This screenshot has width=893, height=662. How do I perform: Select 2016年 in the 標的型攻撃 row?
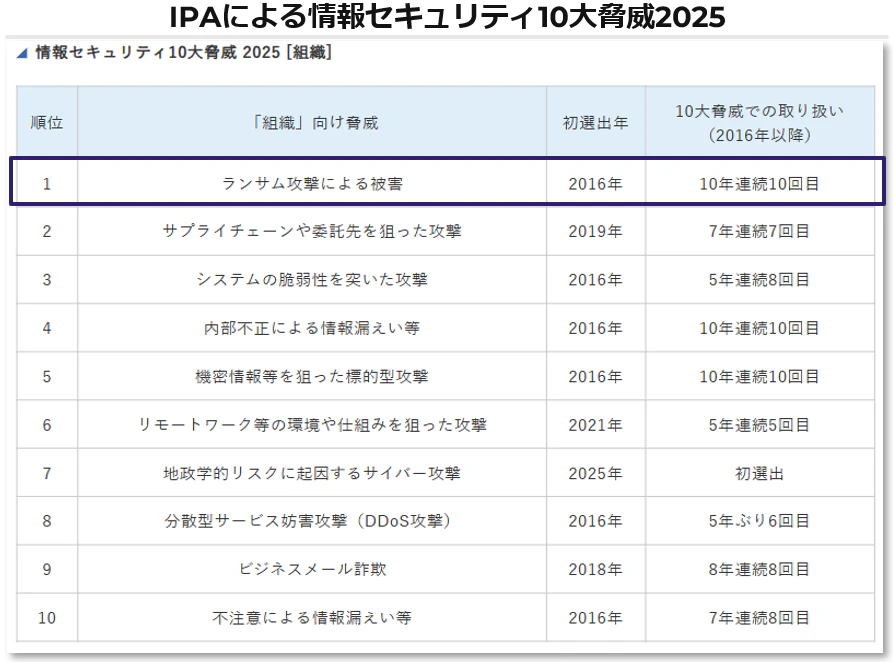pos(595,376)
